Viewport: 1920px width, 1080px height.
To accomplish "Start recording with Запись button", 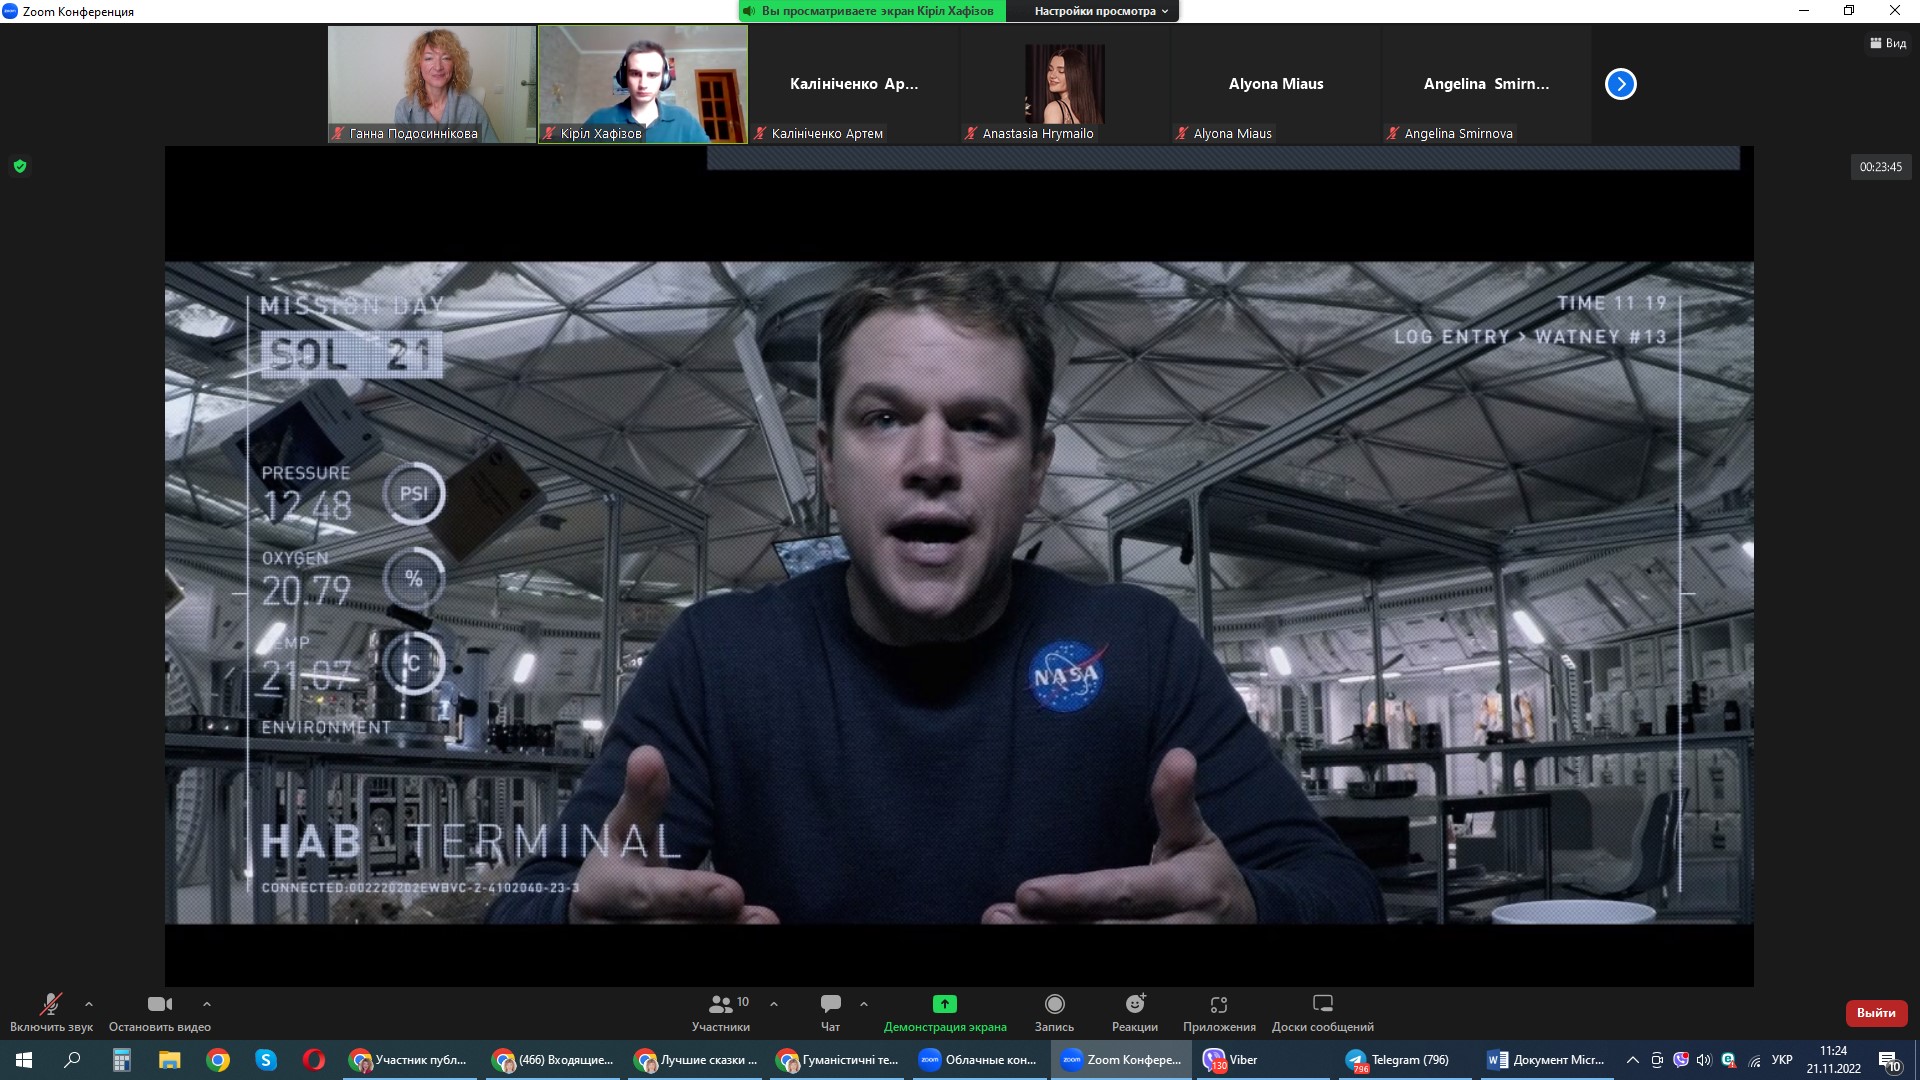I will [1054, 1011].
